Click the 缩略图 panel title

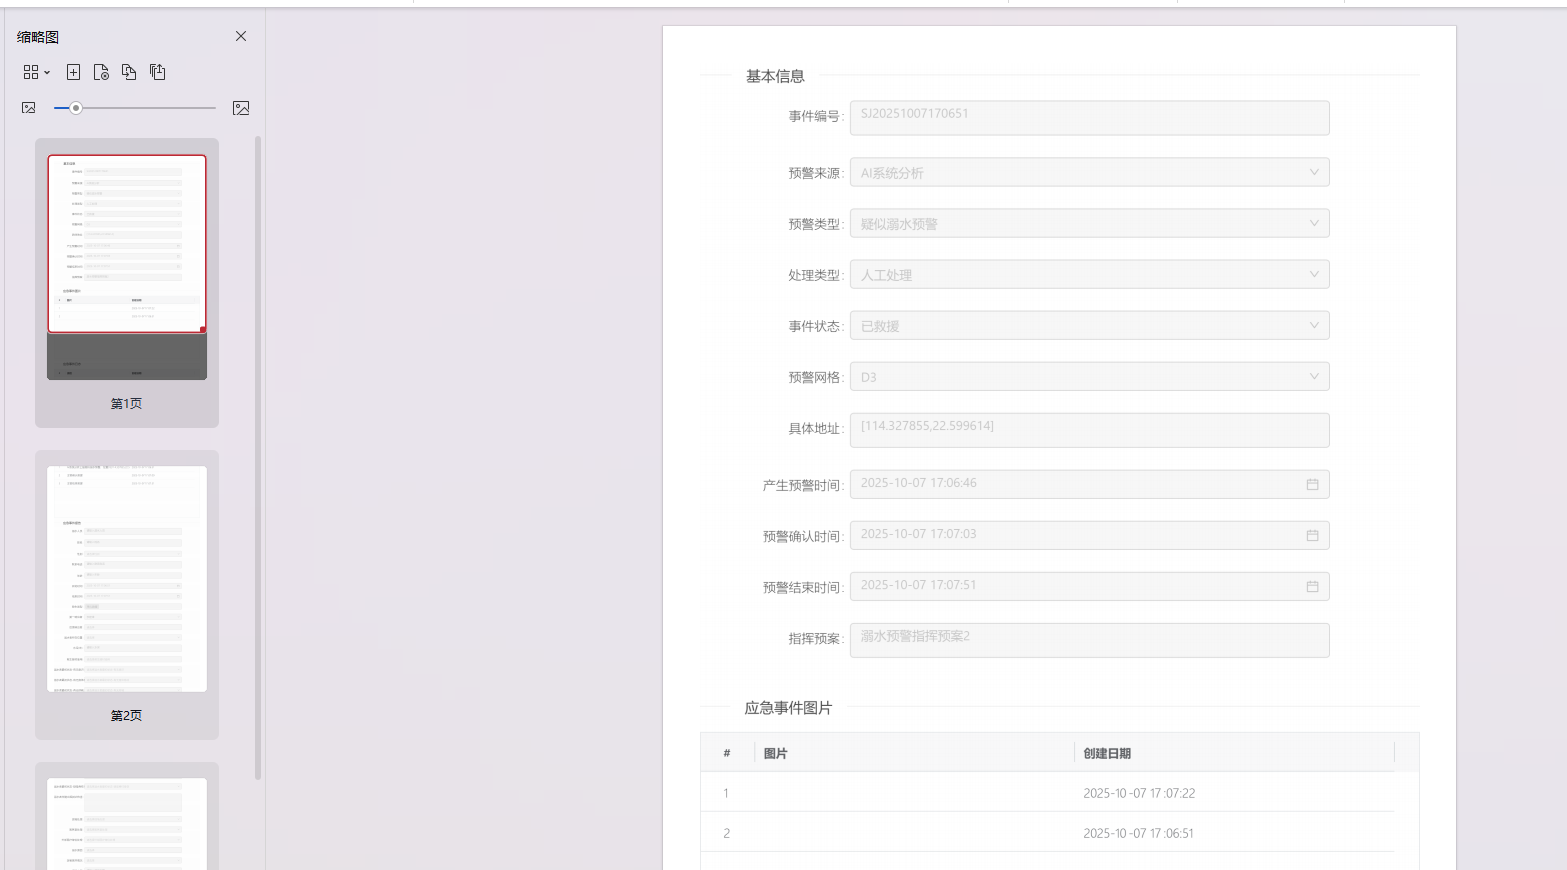pyautogui.click(x=38, y=37)
